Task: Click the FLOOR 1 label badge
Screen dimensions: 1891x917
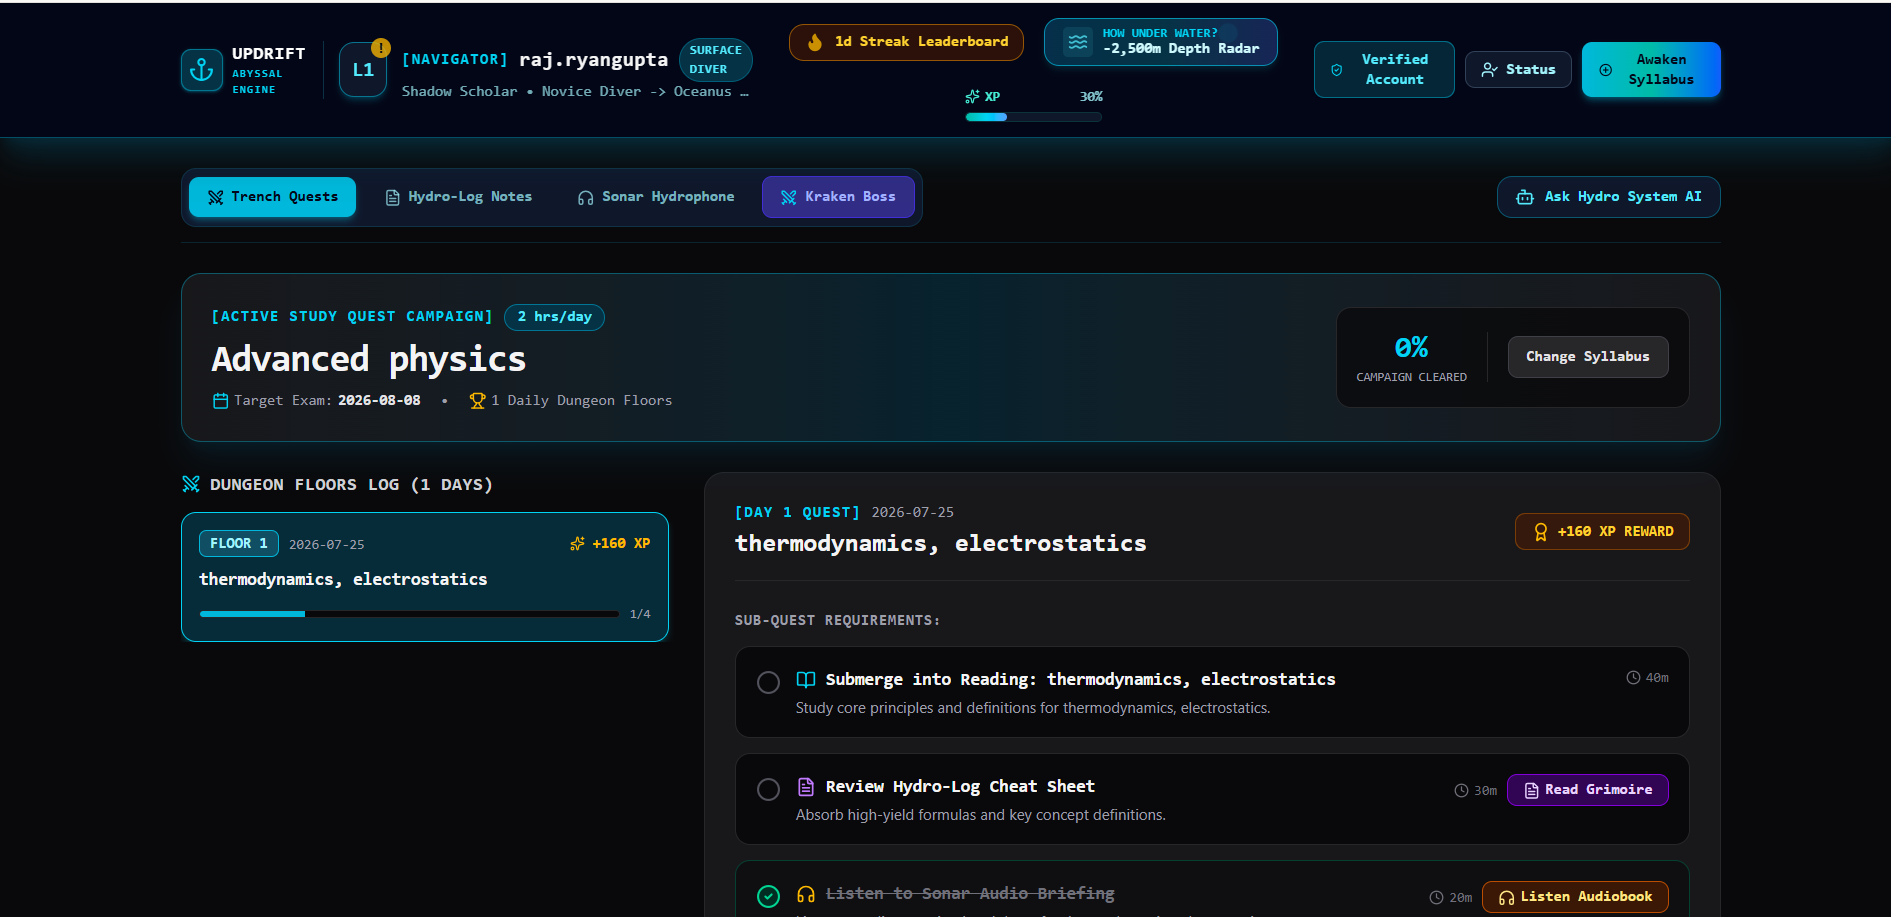Action: click(x=239, y=544)
